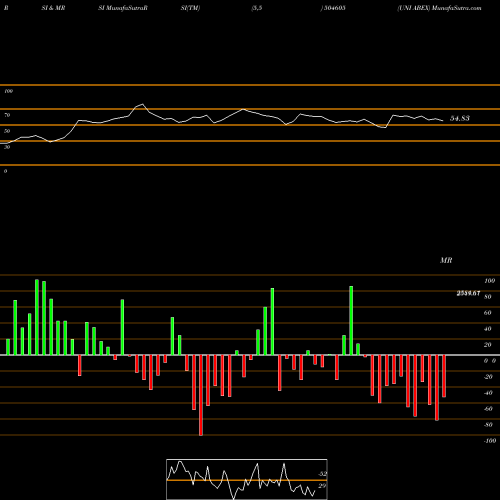Click the 52 value in mini chart
This screenshot has width=500, height=500.
click(x=322, y=474)
